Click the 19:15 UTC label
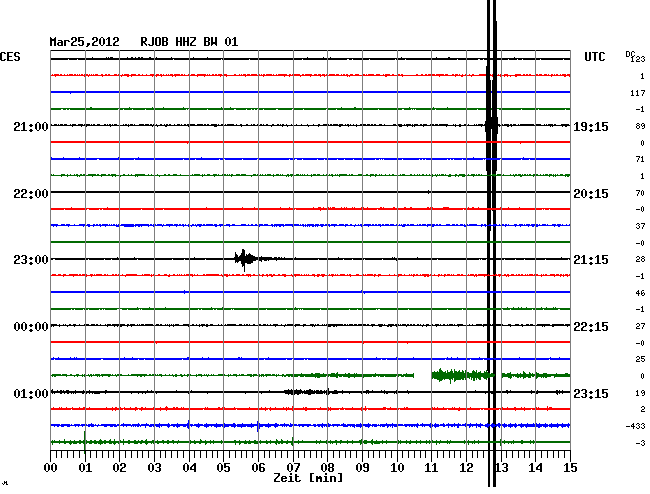Screen dimensions: 650x494 591,126
